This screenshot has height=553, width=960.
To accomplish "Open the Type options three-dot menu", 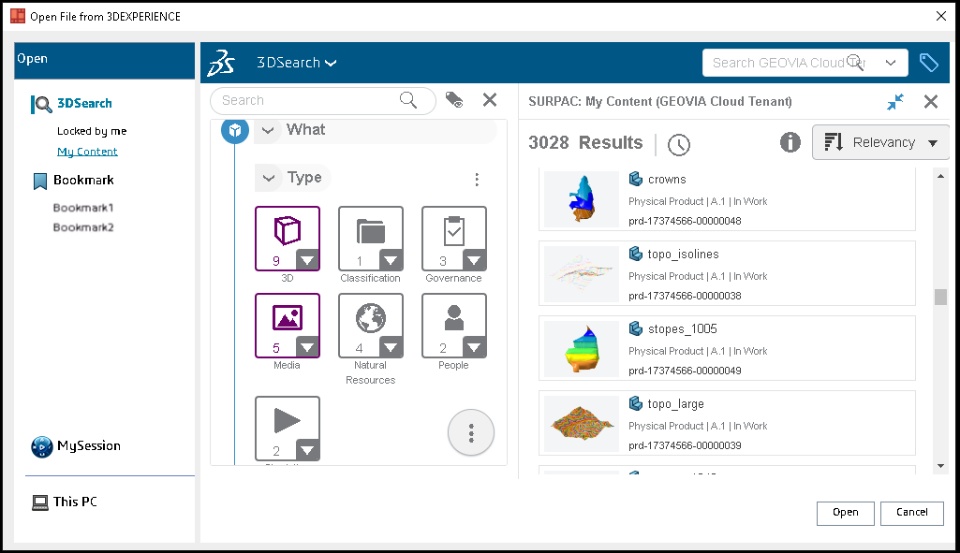I will point(477,179).
